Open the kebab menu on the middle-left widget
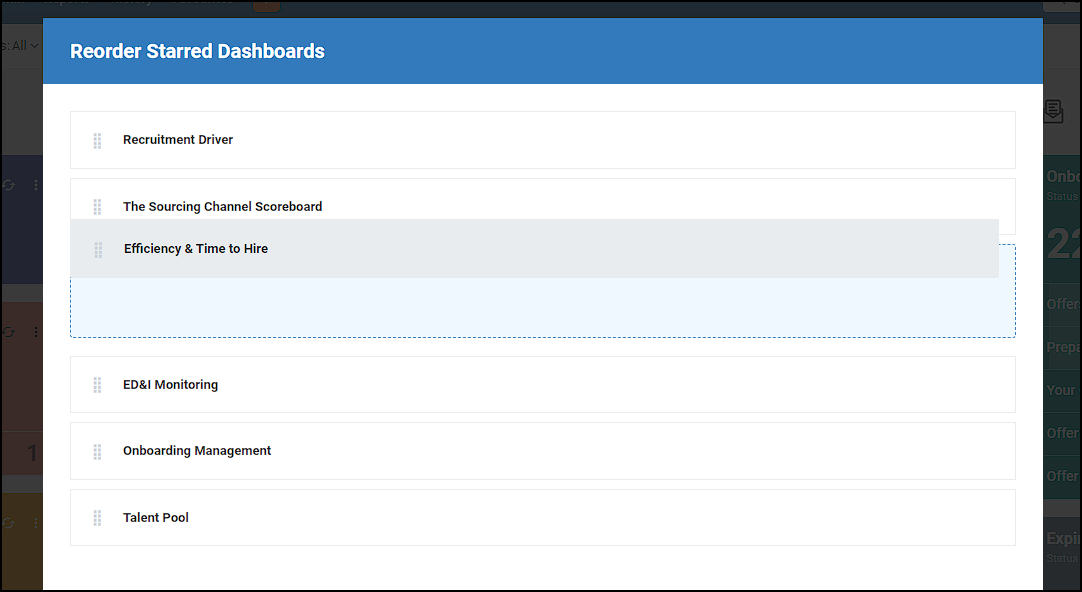Screen dimensions: 1082x592 pos(36,331)
